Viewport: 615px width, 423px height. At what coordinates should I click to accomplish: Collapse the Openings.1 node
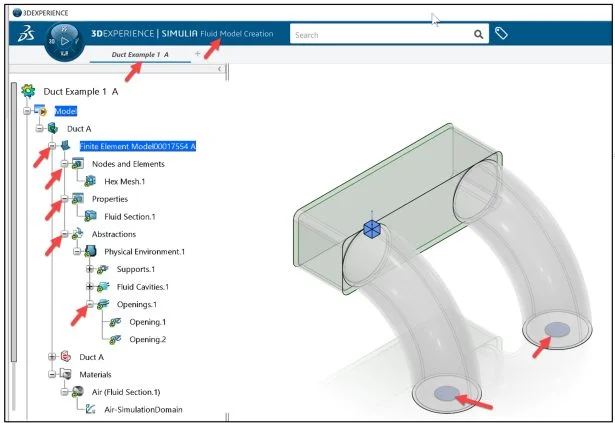pos(90,304)
